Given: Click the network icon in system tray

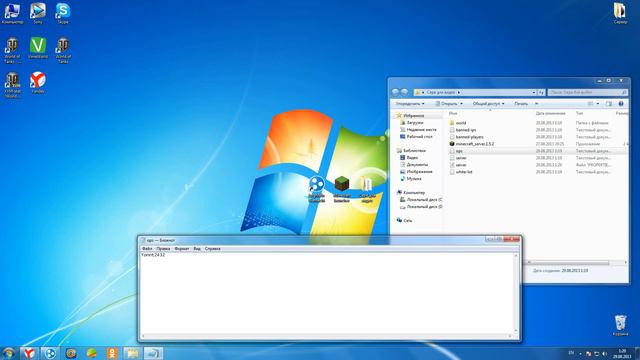Looking at the screenshot, I should 596,353.
